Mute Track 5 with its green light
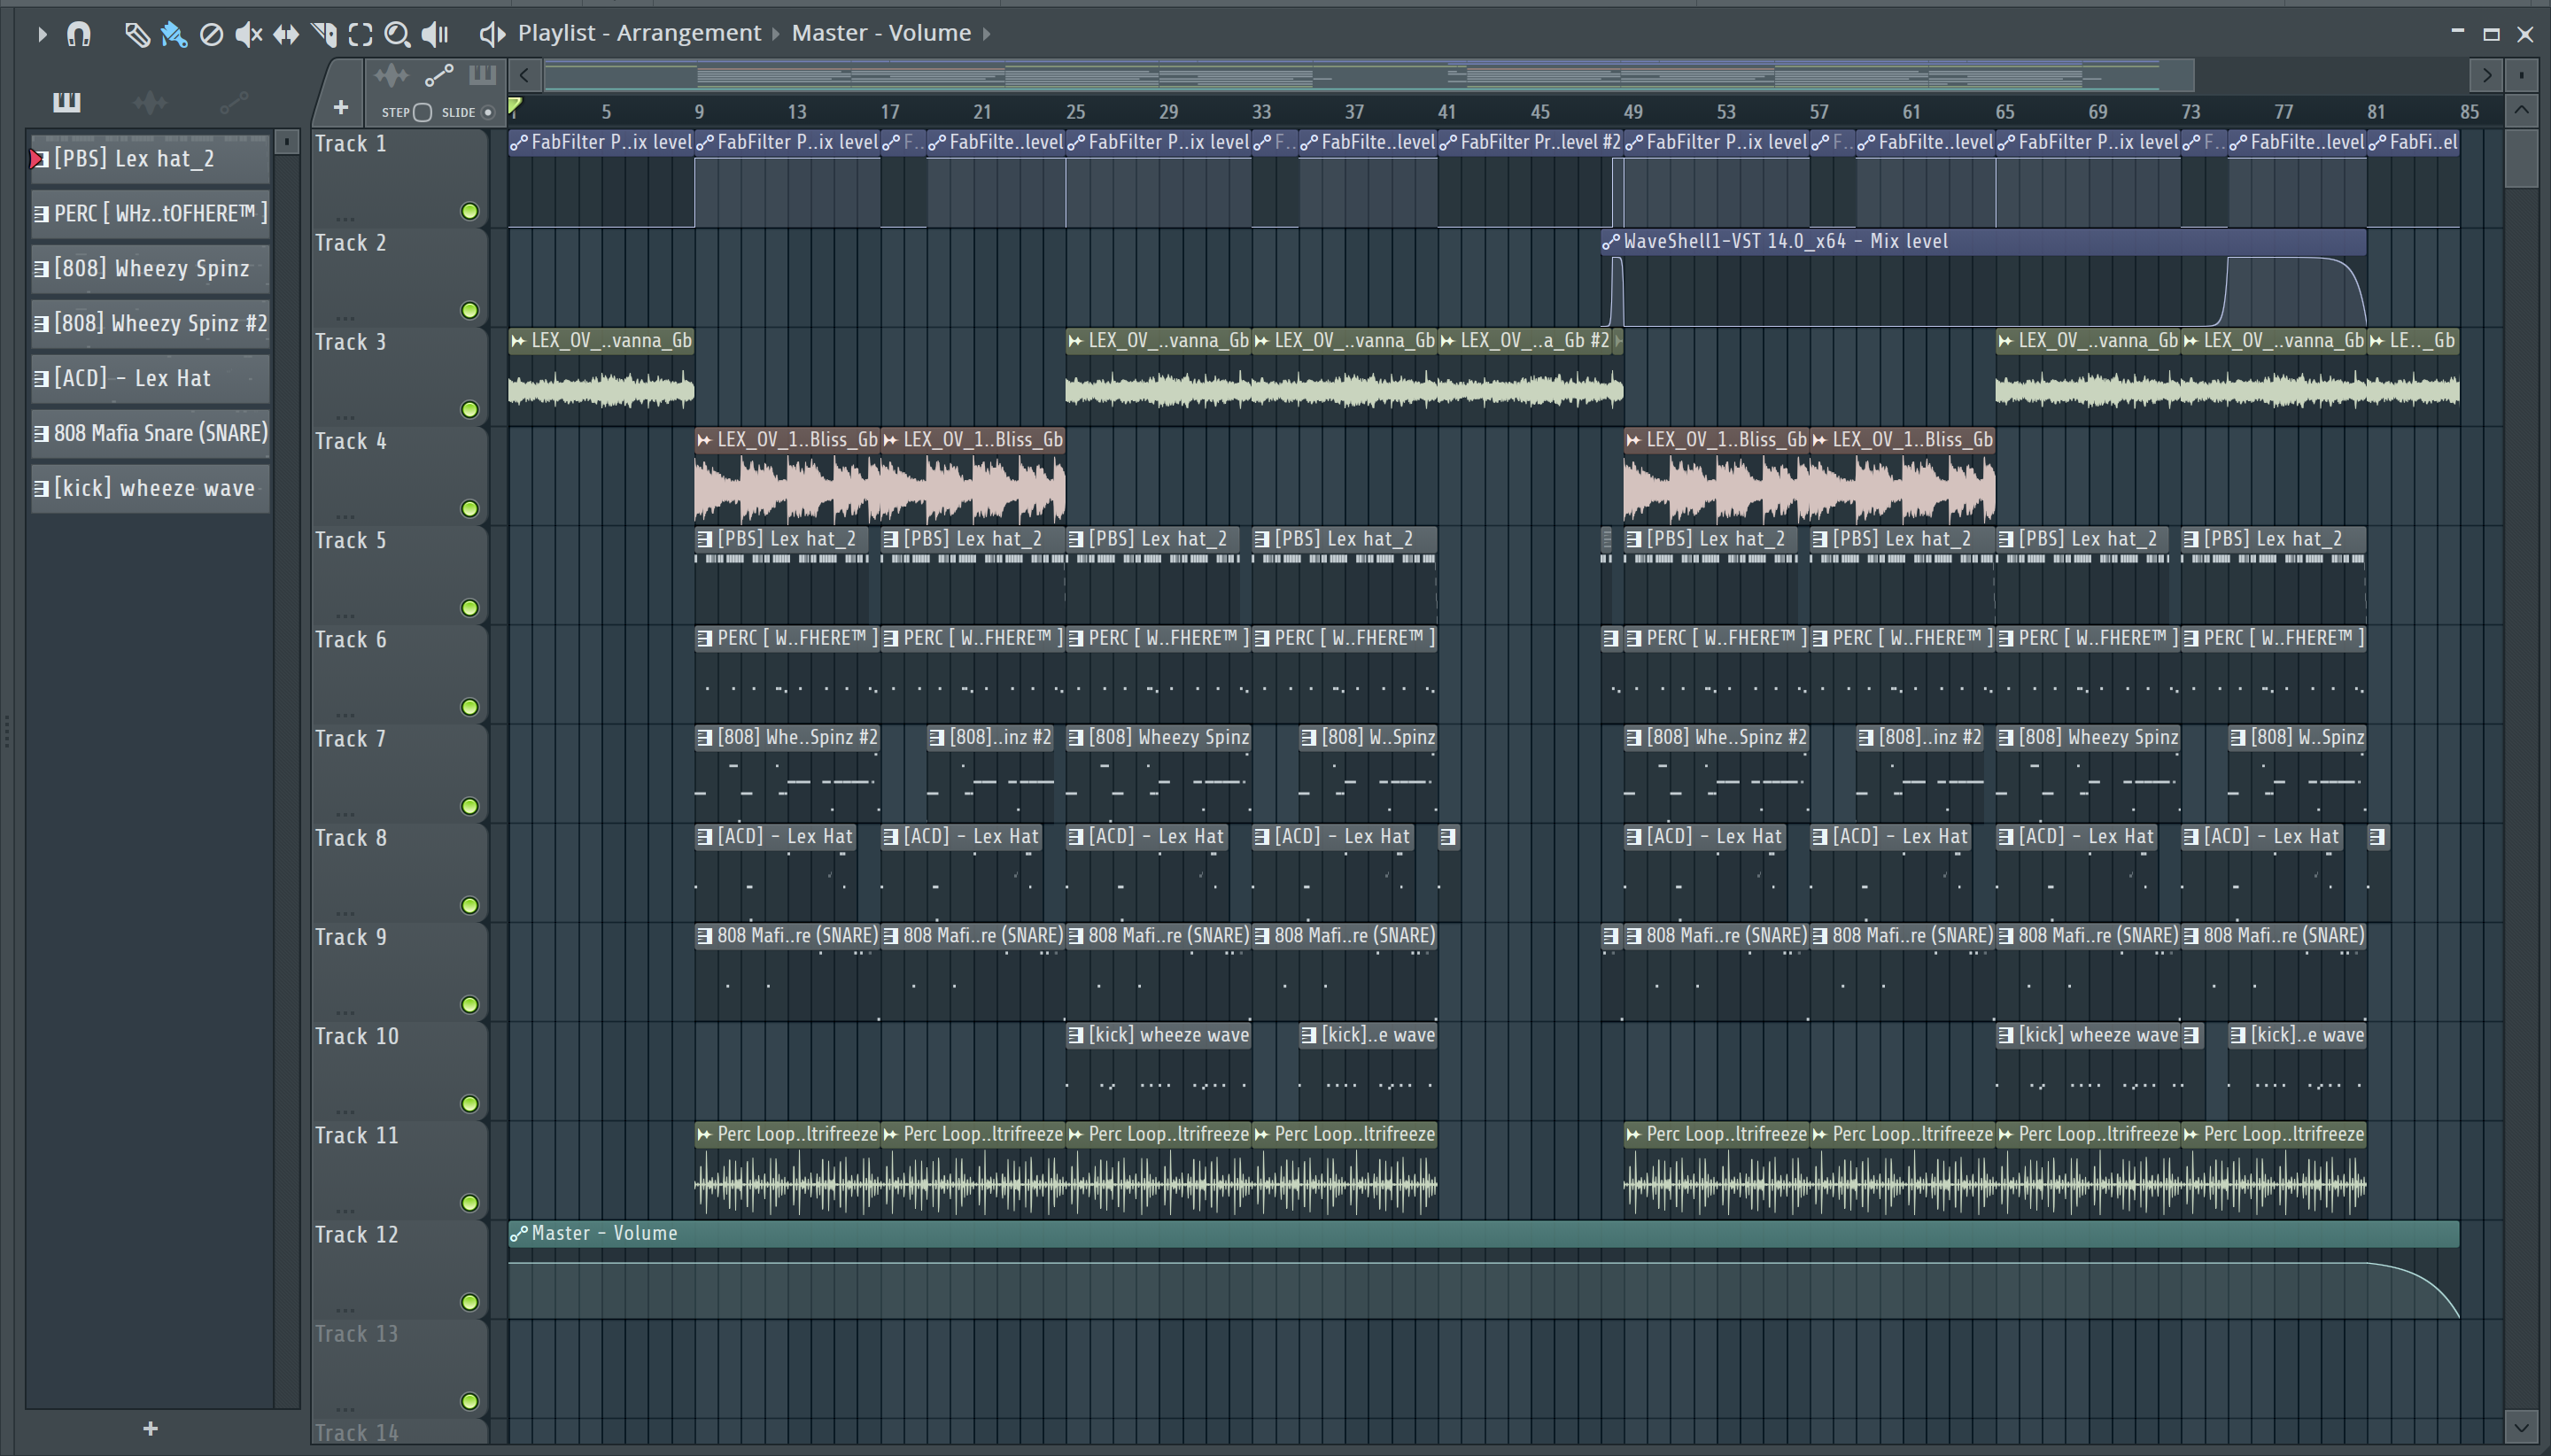 [x=469, y=608]
